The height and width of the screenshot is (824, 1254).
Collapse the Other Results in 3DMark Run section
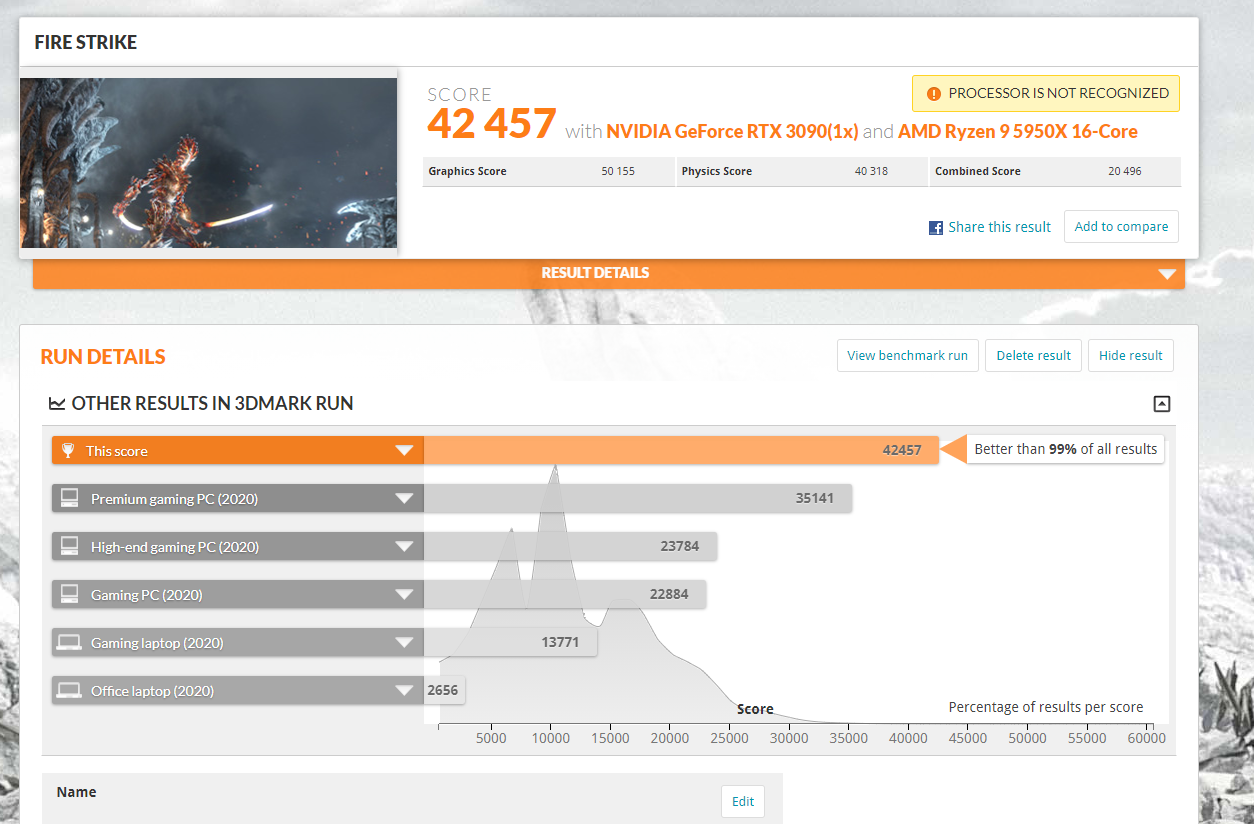[x=1161, y=404]
